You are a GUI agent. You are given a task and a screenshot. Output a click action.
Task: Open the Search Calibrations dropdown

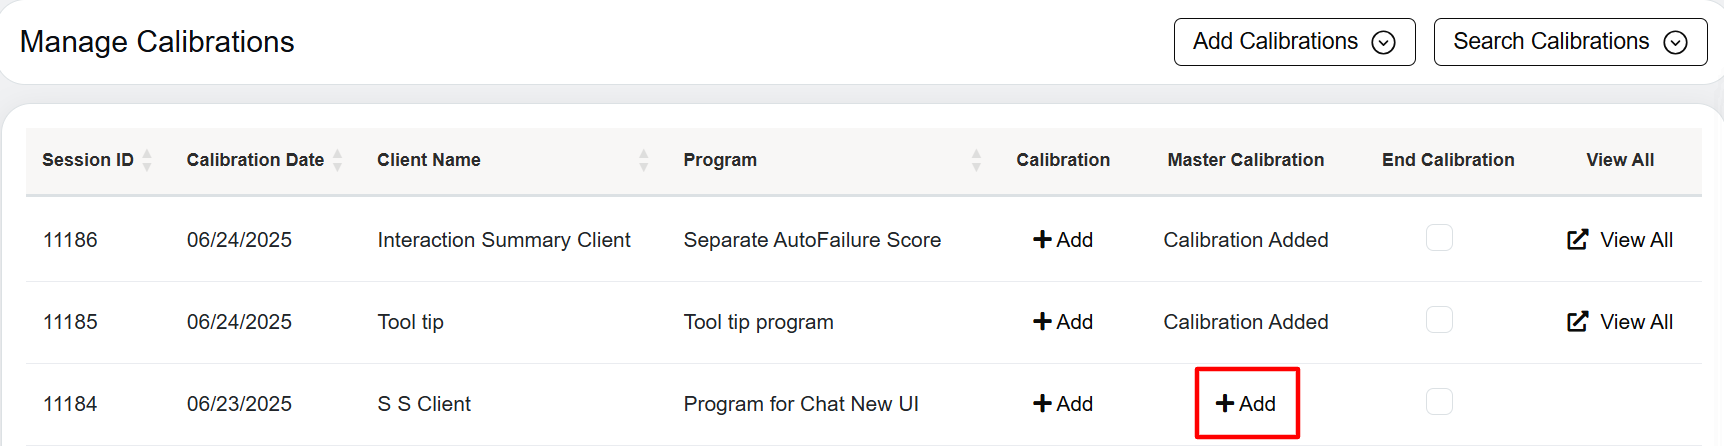(x=1570, y=42)
